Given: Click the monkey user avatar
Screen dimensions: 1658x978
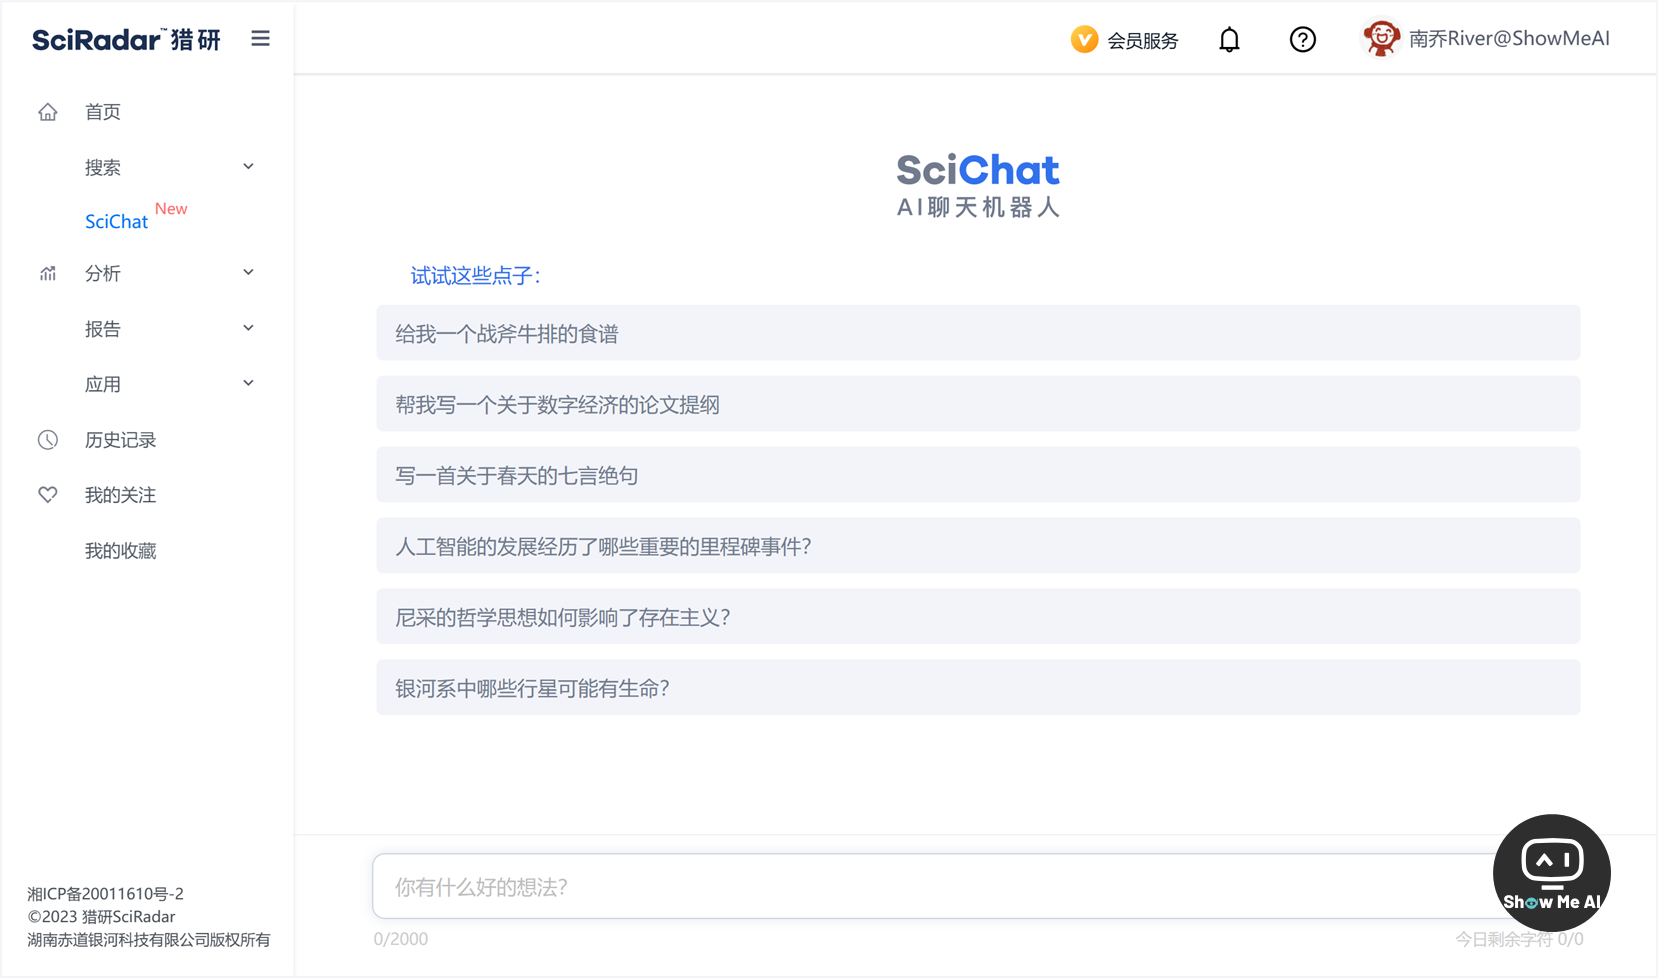Looking at the screenshot, I should pos(1381,39).
